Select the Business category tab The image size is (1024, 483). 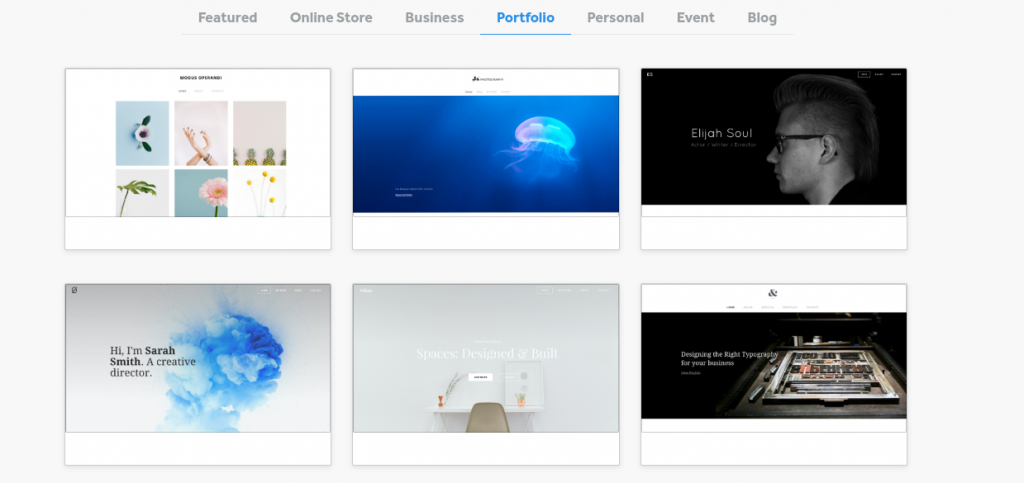434,18
